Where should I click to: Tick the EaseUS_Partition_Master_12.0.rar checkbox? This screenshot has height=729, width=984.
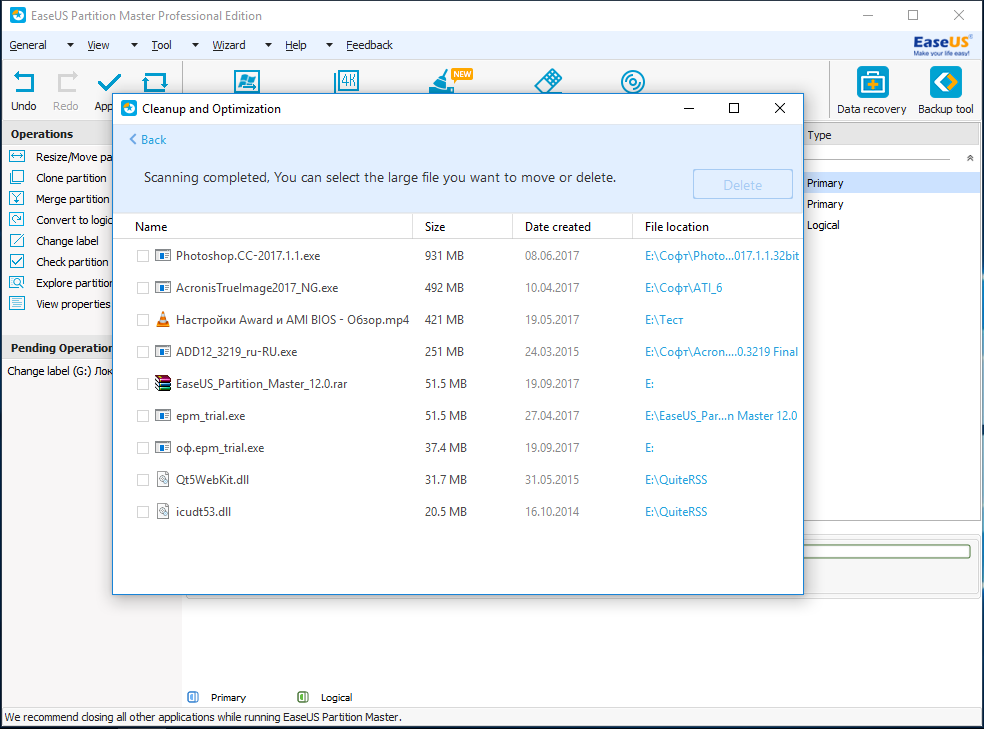143,384
